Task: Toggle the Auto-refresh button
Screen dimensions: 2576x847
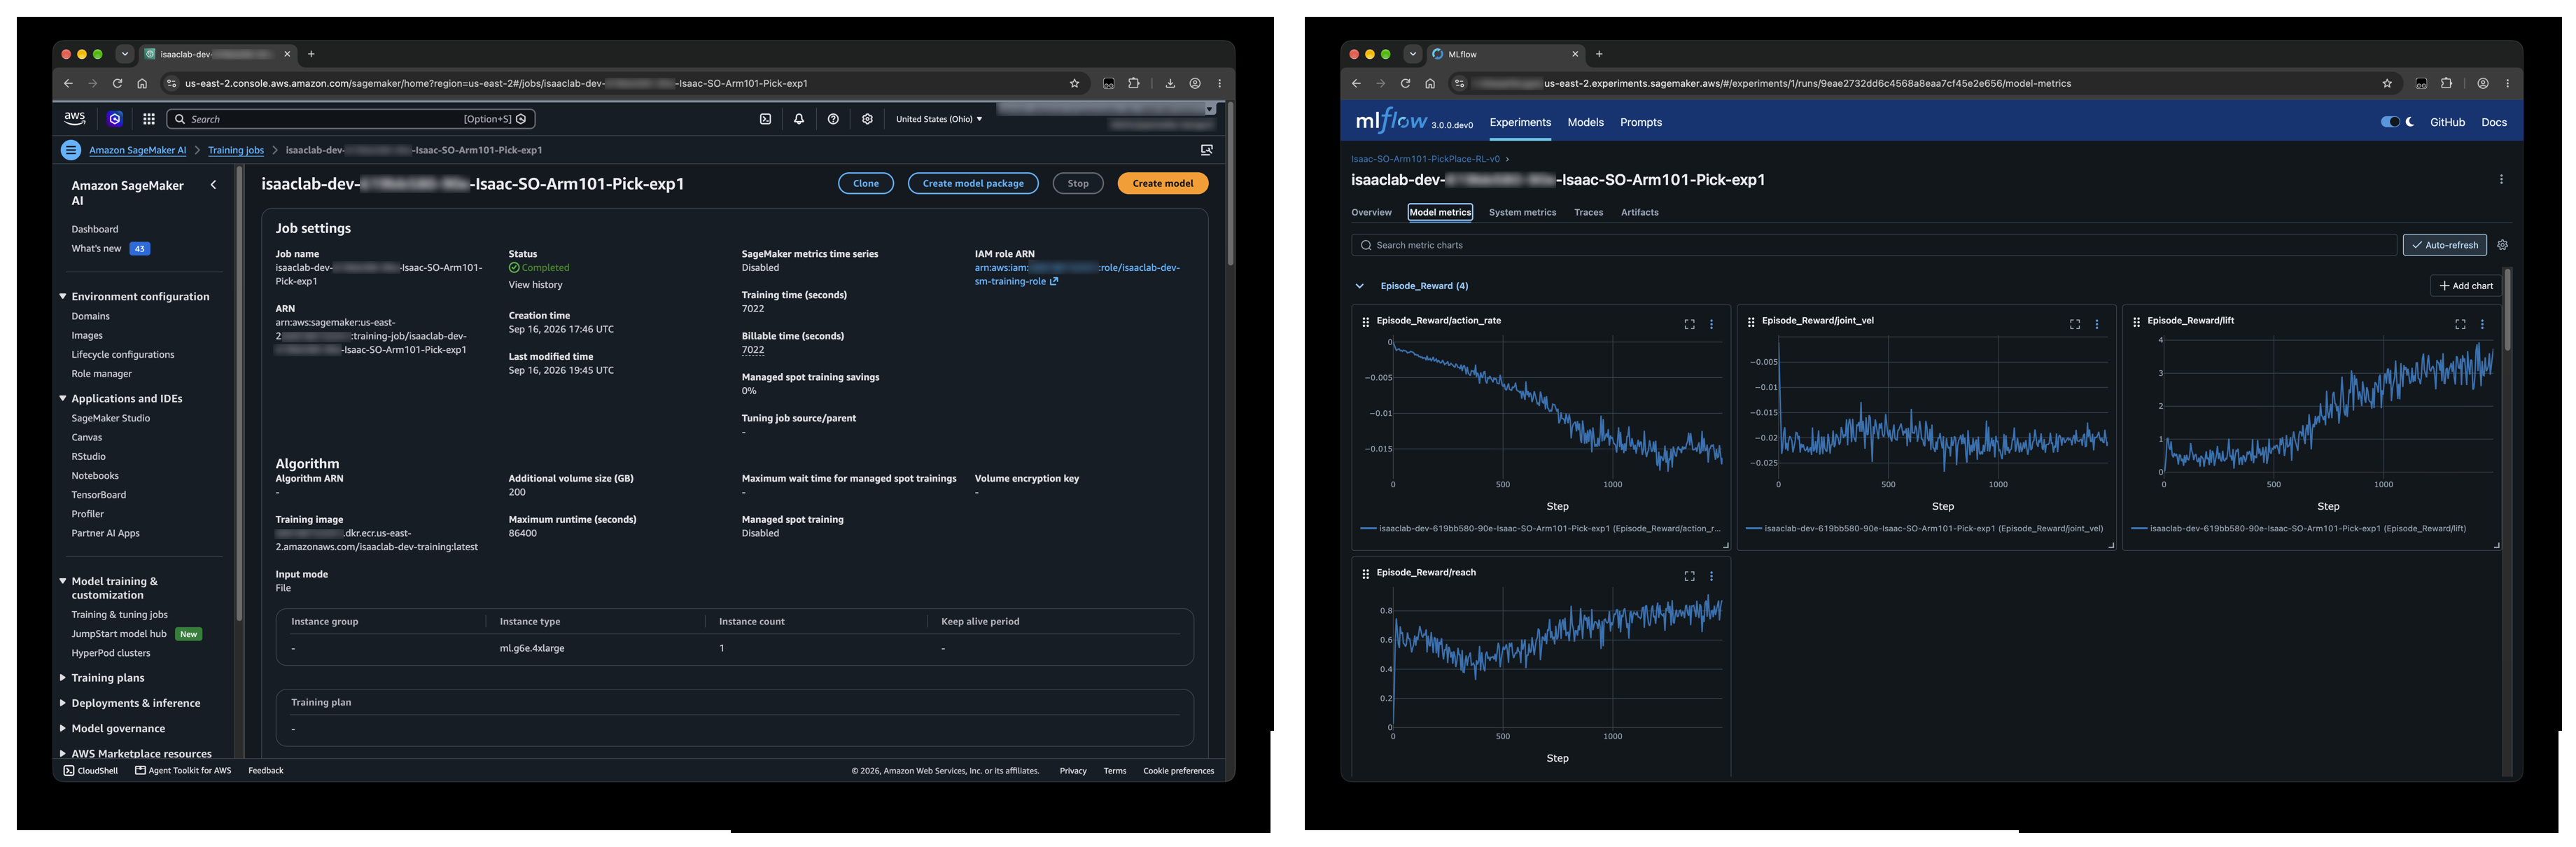Action: coord(2444,245)
